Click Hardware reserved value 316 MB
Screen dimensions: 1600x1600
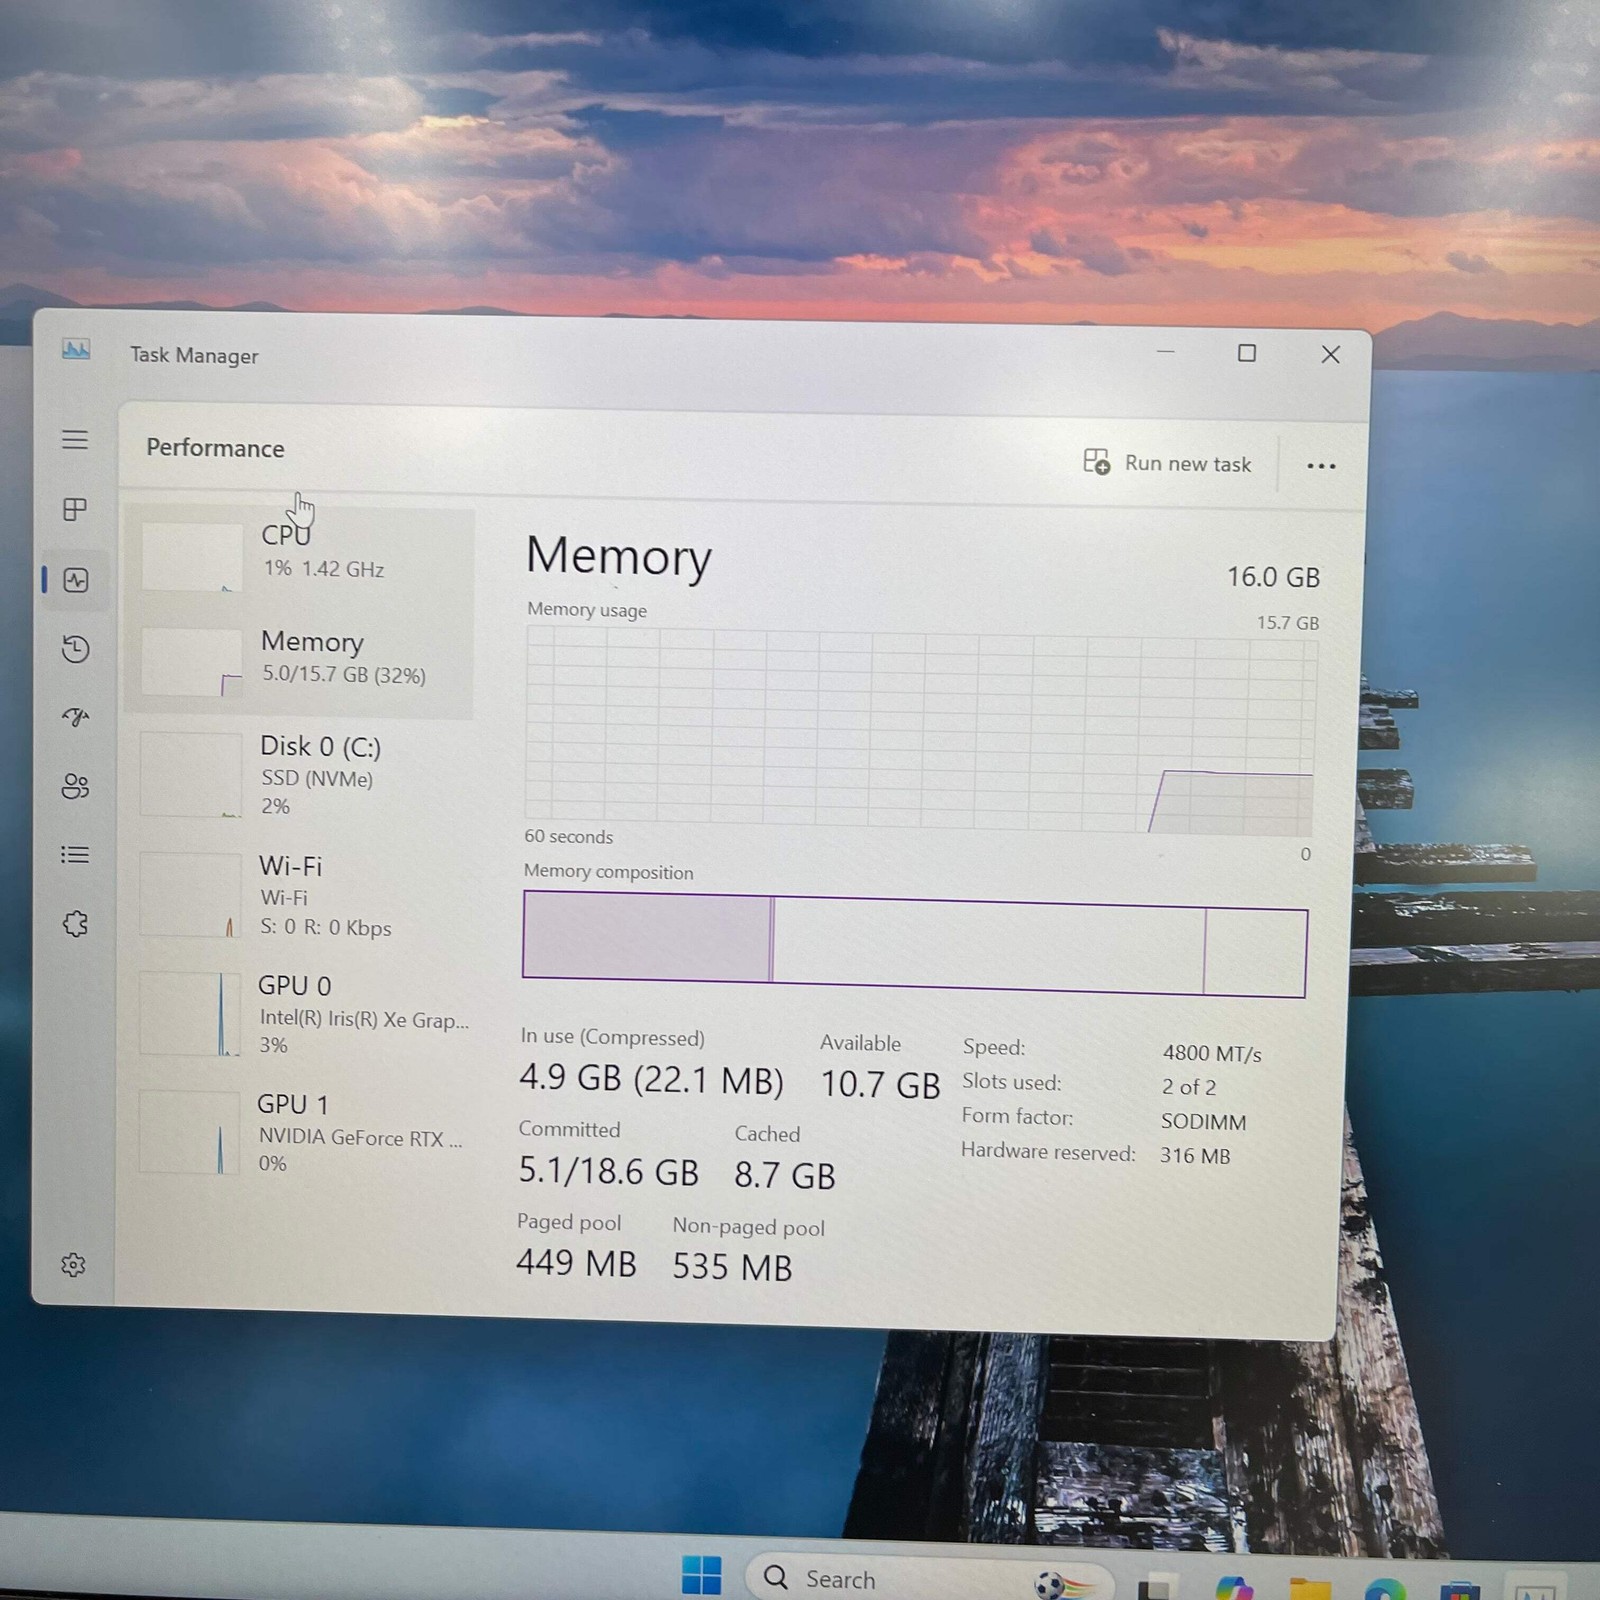coord(1195,1156)
